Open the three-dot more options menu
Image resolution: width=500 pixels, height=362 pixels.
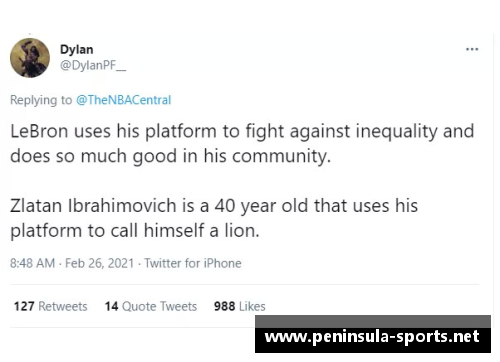[472, 49]
